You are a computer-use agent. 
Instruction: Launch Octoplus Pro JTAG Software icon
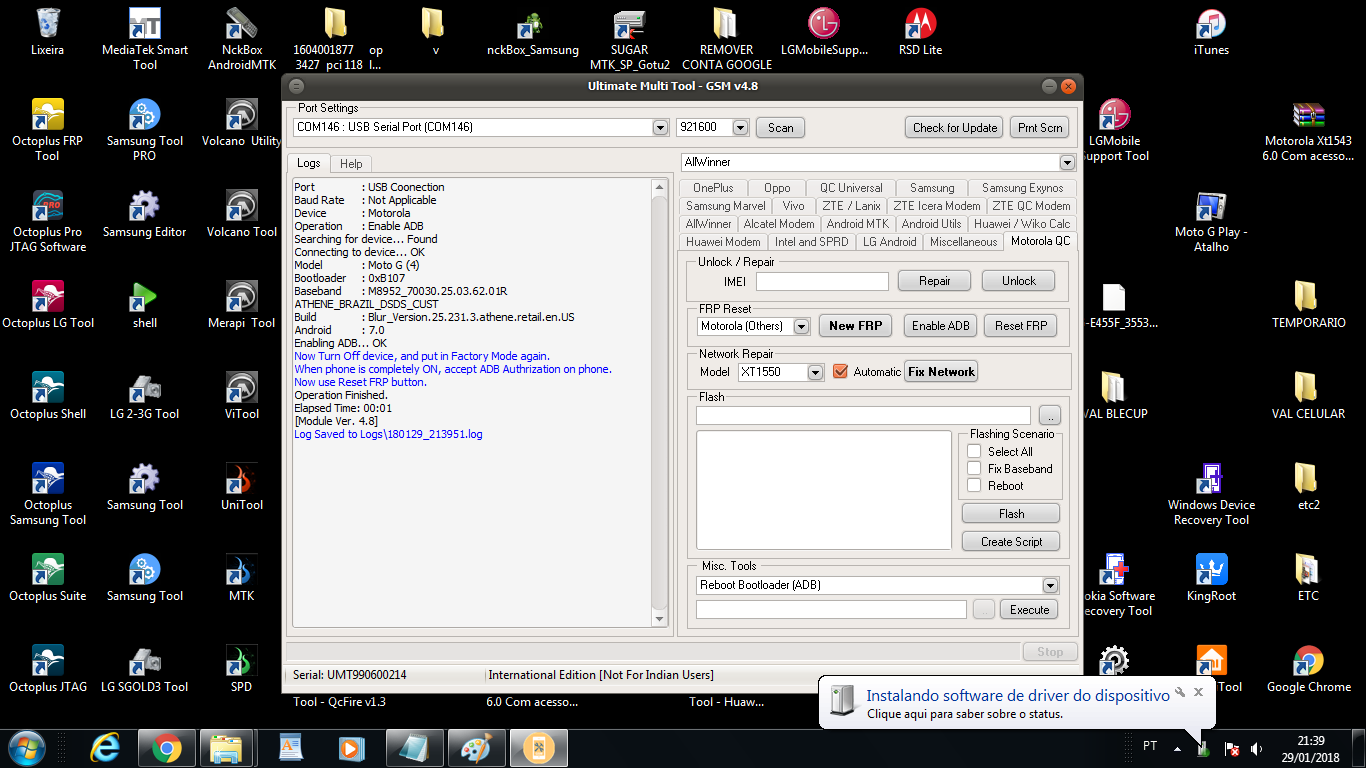click(47, 221)
